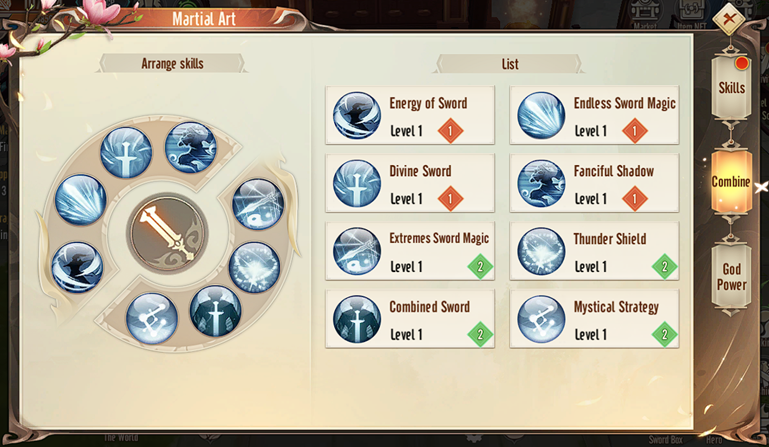769x447 pixels.
Task: Pick Thunder Shield skill from list
Action: coord(594,251)
